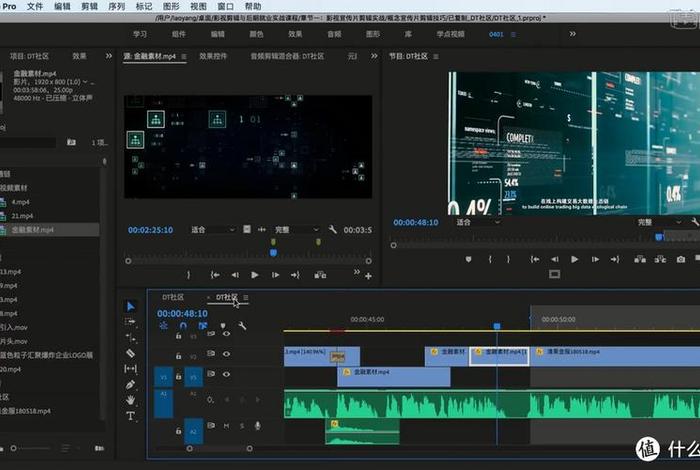Switch to the 效果控件 tab

(213, 58)
